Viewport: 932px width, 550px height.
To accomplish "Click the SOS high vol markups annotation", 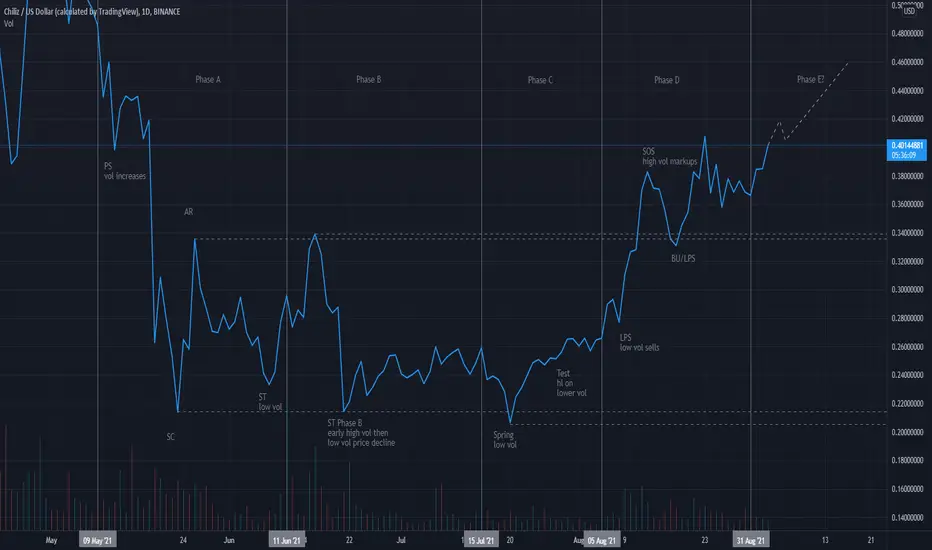I will 670,156.
